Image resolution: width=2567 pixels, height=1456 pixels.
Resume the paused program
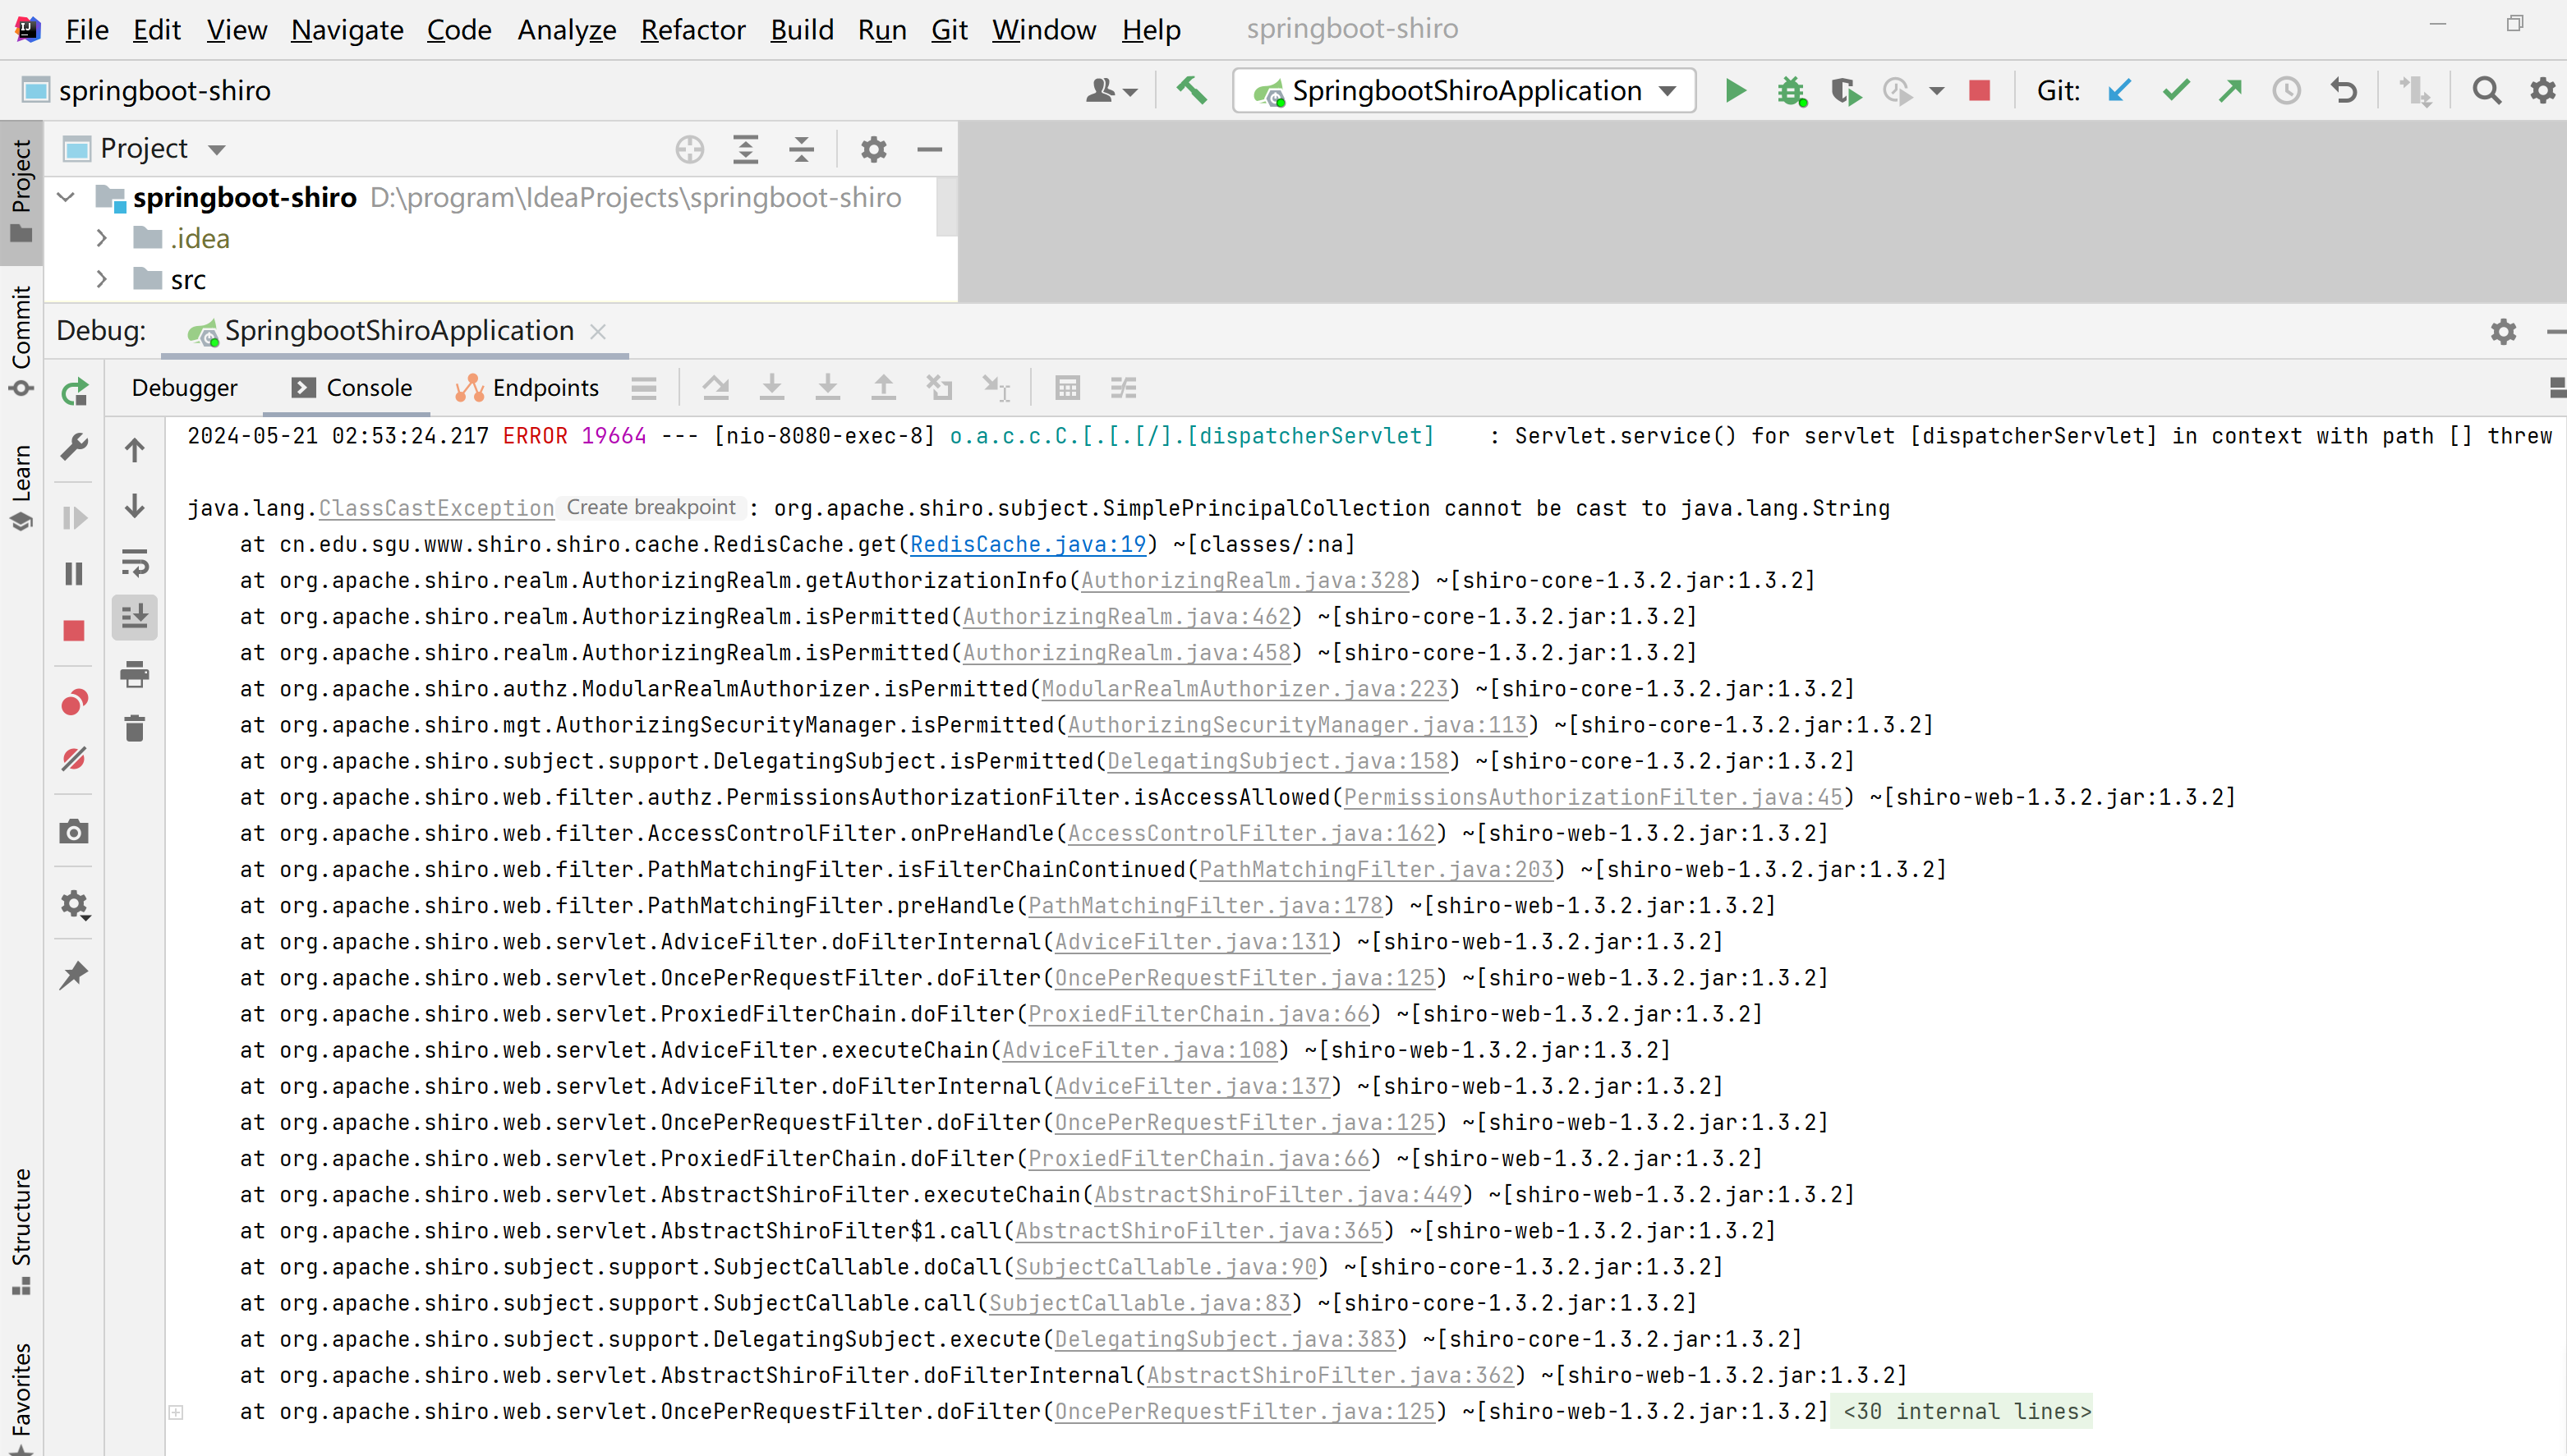74,518
